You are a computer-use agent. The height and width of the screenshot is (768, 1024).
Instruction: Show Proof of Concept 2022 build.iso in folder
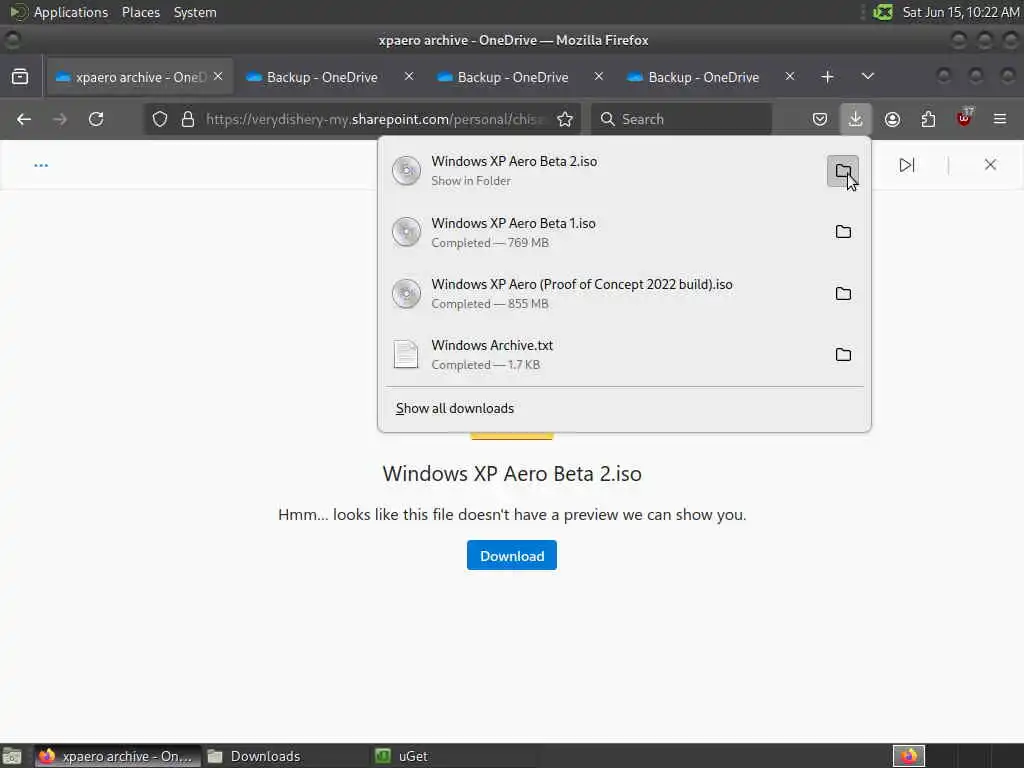pos(843,293)
